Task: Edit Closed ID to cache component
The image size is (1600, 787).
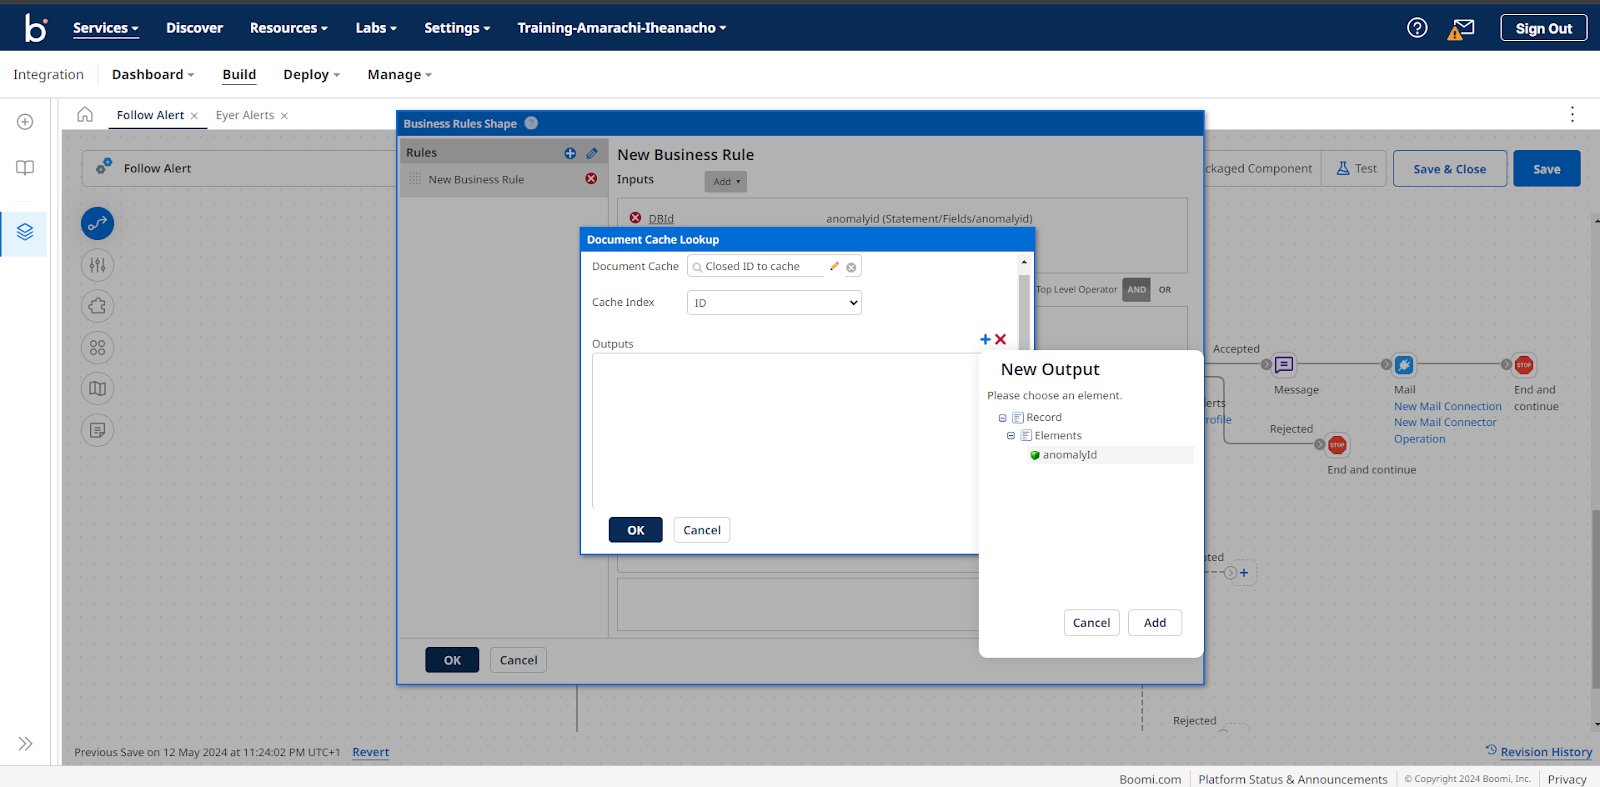Action: [834, 266]
